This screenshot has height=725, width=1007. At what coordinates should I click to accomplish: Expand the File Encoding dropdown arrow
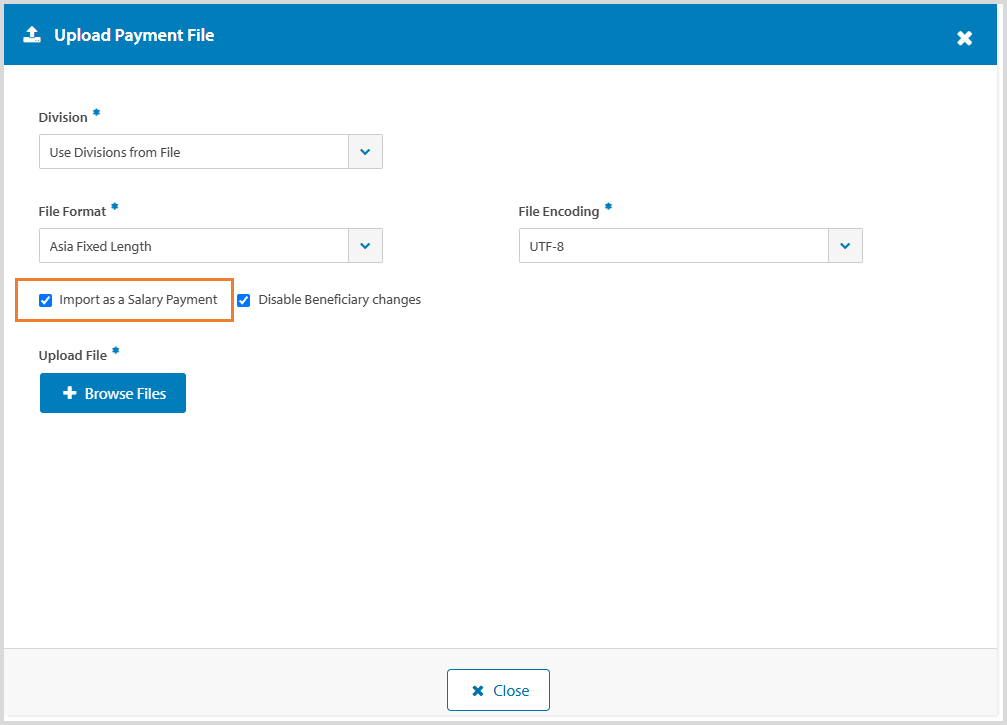pos(845,246)
